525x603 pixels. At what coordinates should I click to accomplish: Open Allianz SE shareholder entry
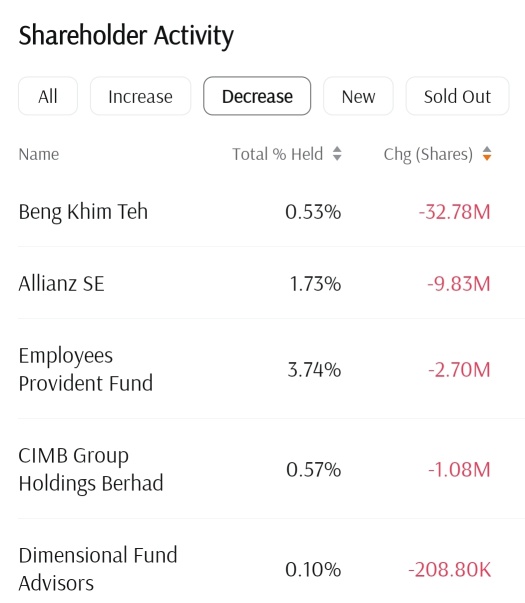point(262,283)
